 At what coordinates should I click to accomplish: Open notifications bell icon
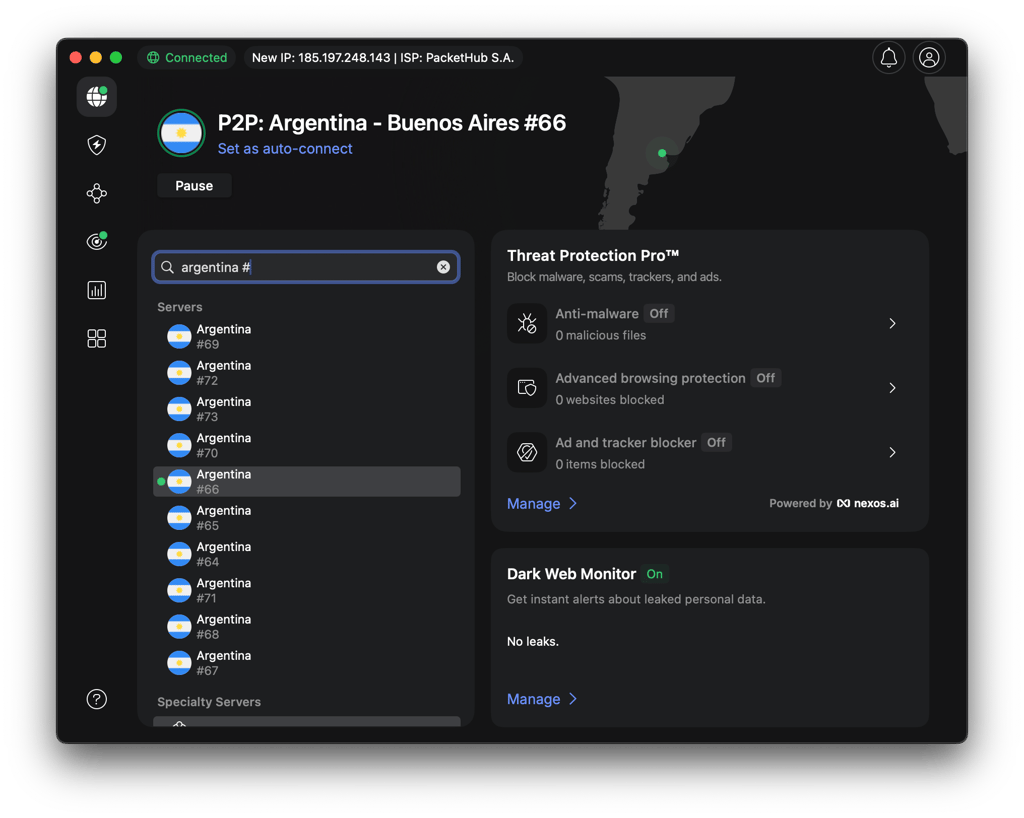[x=889, y=57]
